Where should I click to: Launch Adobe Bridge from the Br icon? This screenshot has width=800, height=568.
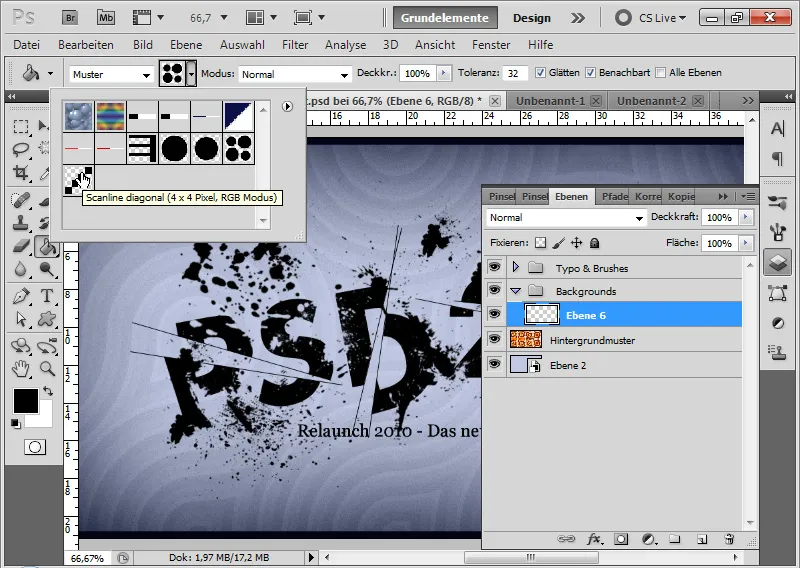tap(70, 18)
